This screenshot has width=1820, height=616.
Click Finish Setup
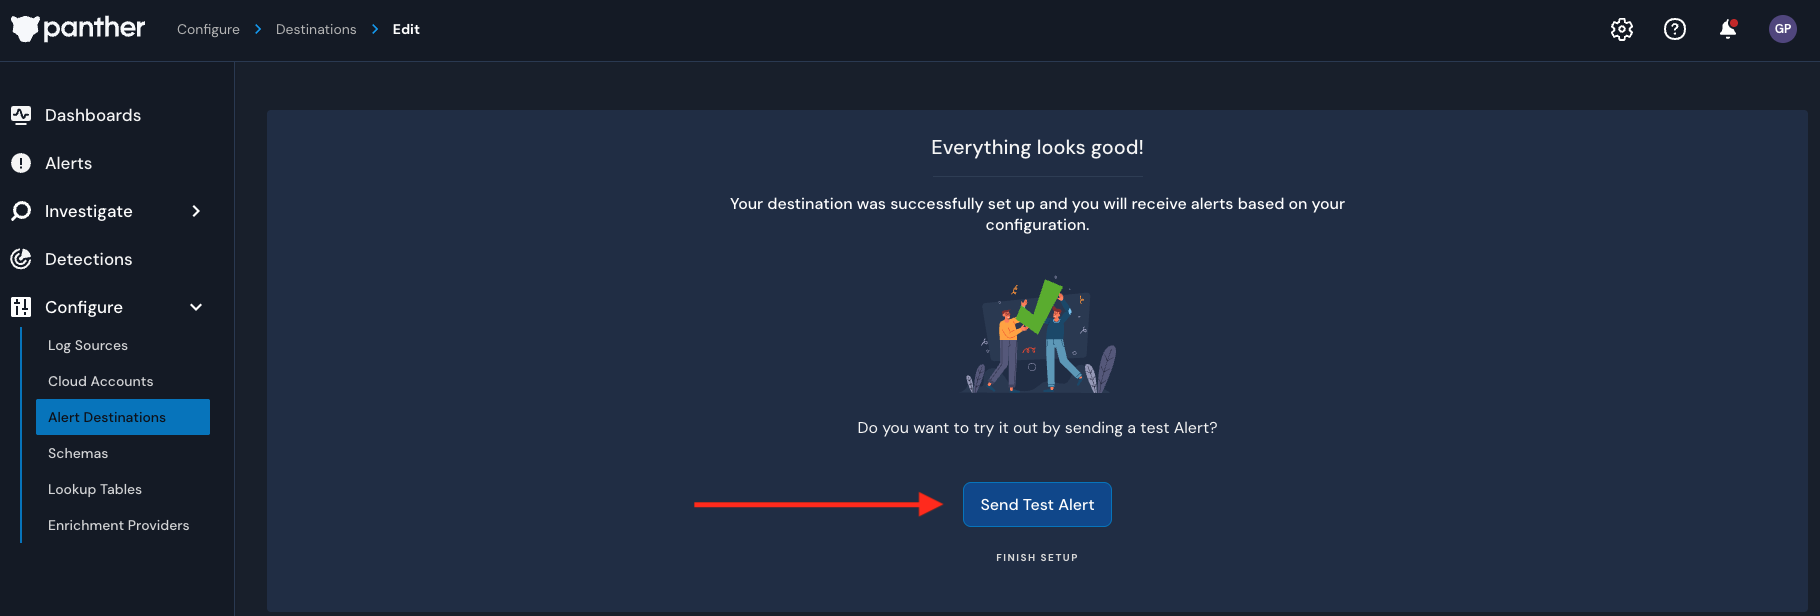pos(1037,558)
